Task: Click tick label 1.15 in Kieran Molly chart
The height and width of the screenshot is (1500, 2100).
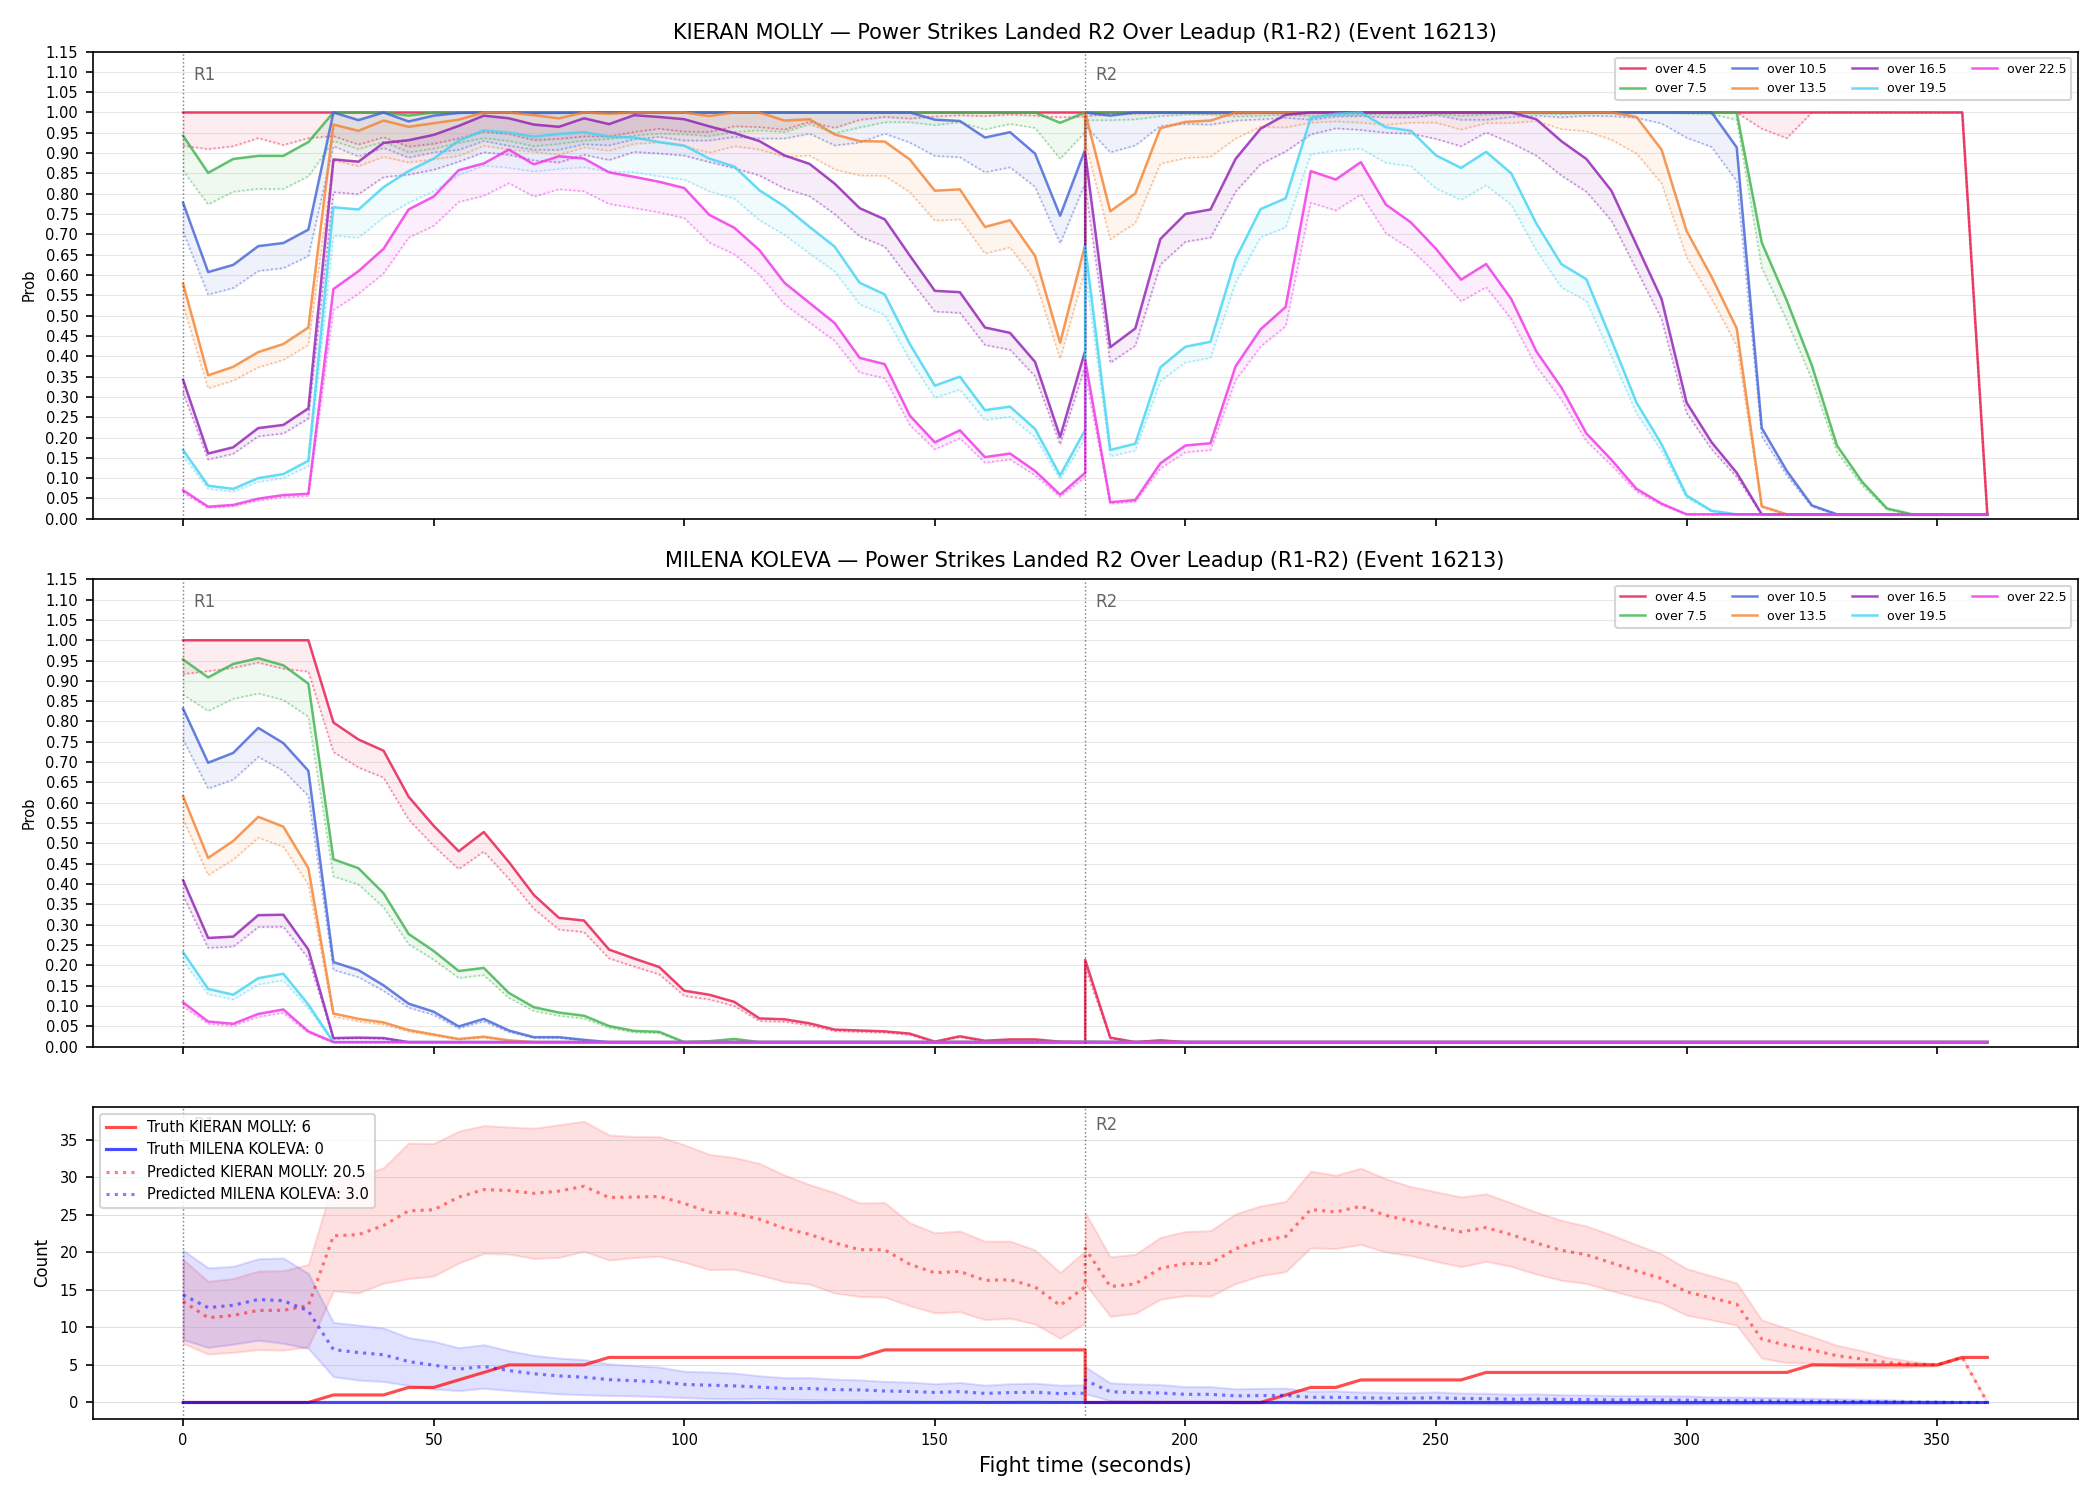Action: click(x=62, y=52)
